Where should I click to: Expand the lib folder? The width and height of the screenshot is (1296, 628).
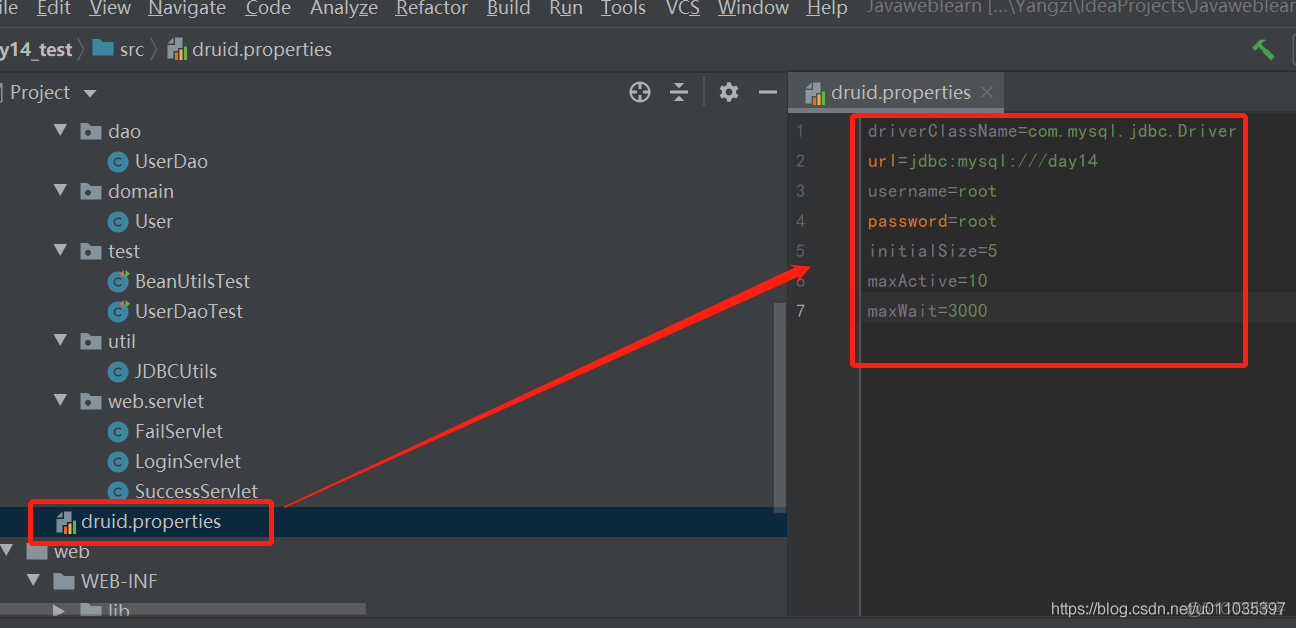(x=59, y=609)
